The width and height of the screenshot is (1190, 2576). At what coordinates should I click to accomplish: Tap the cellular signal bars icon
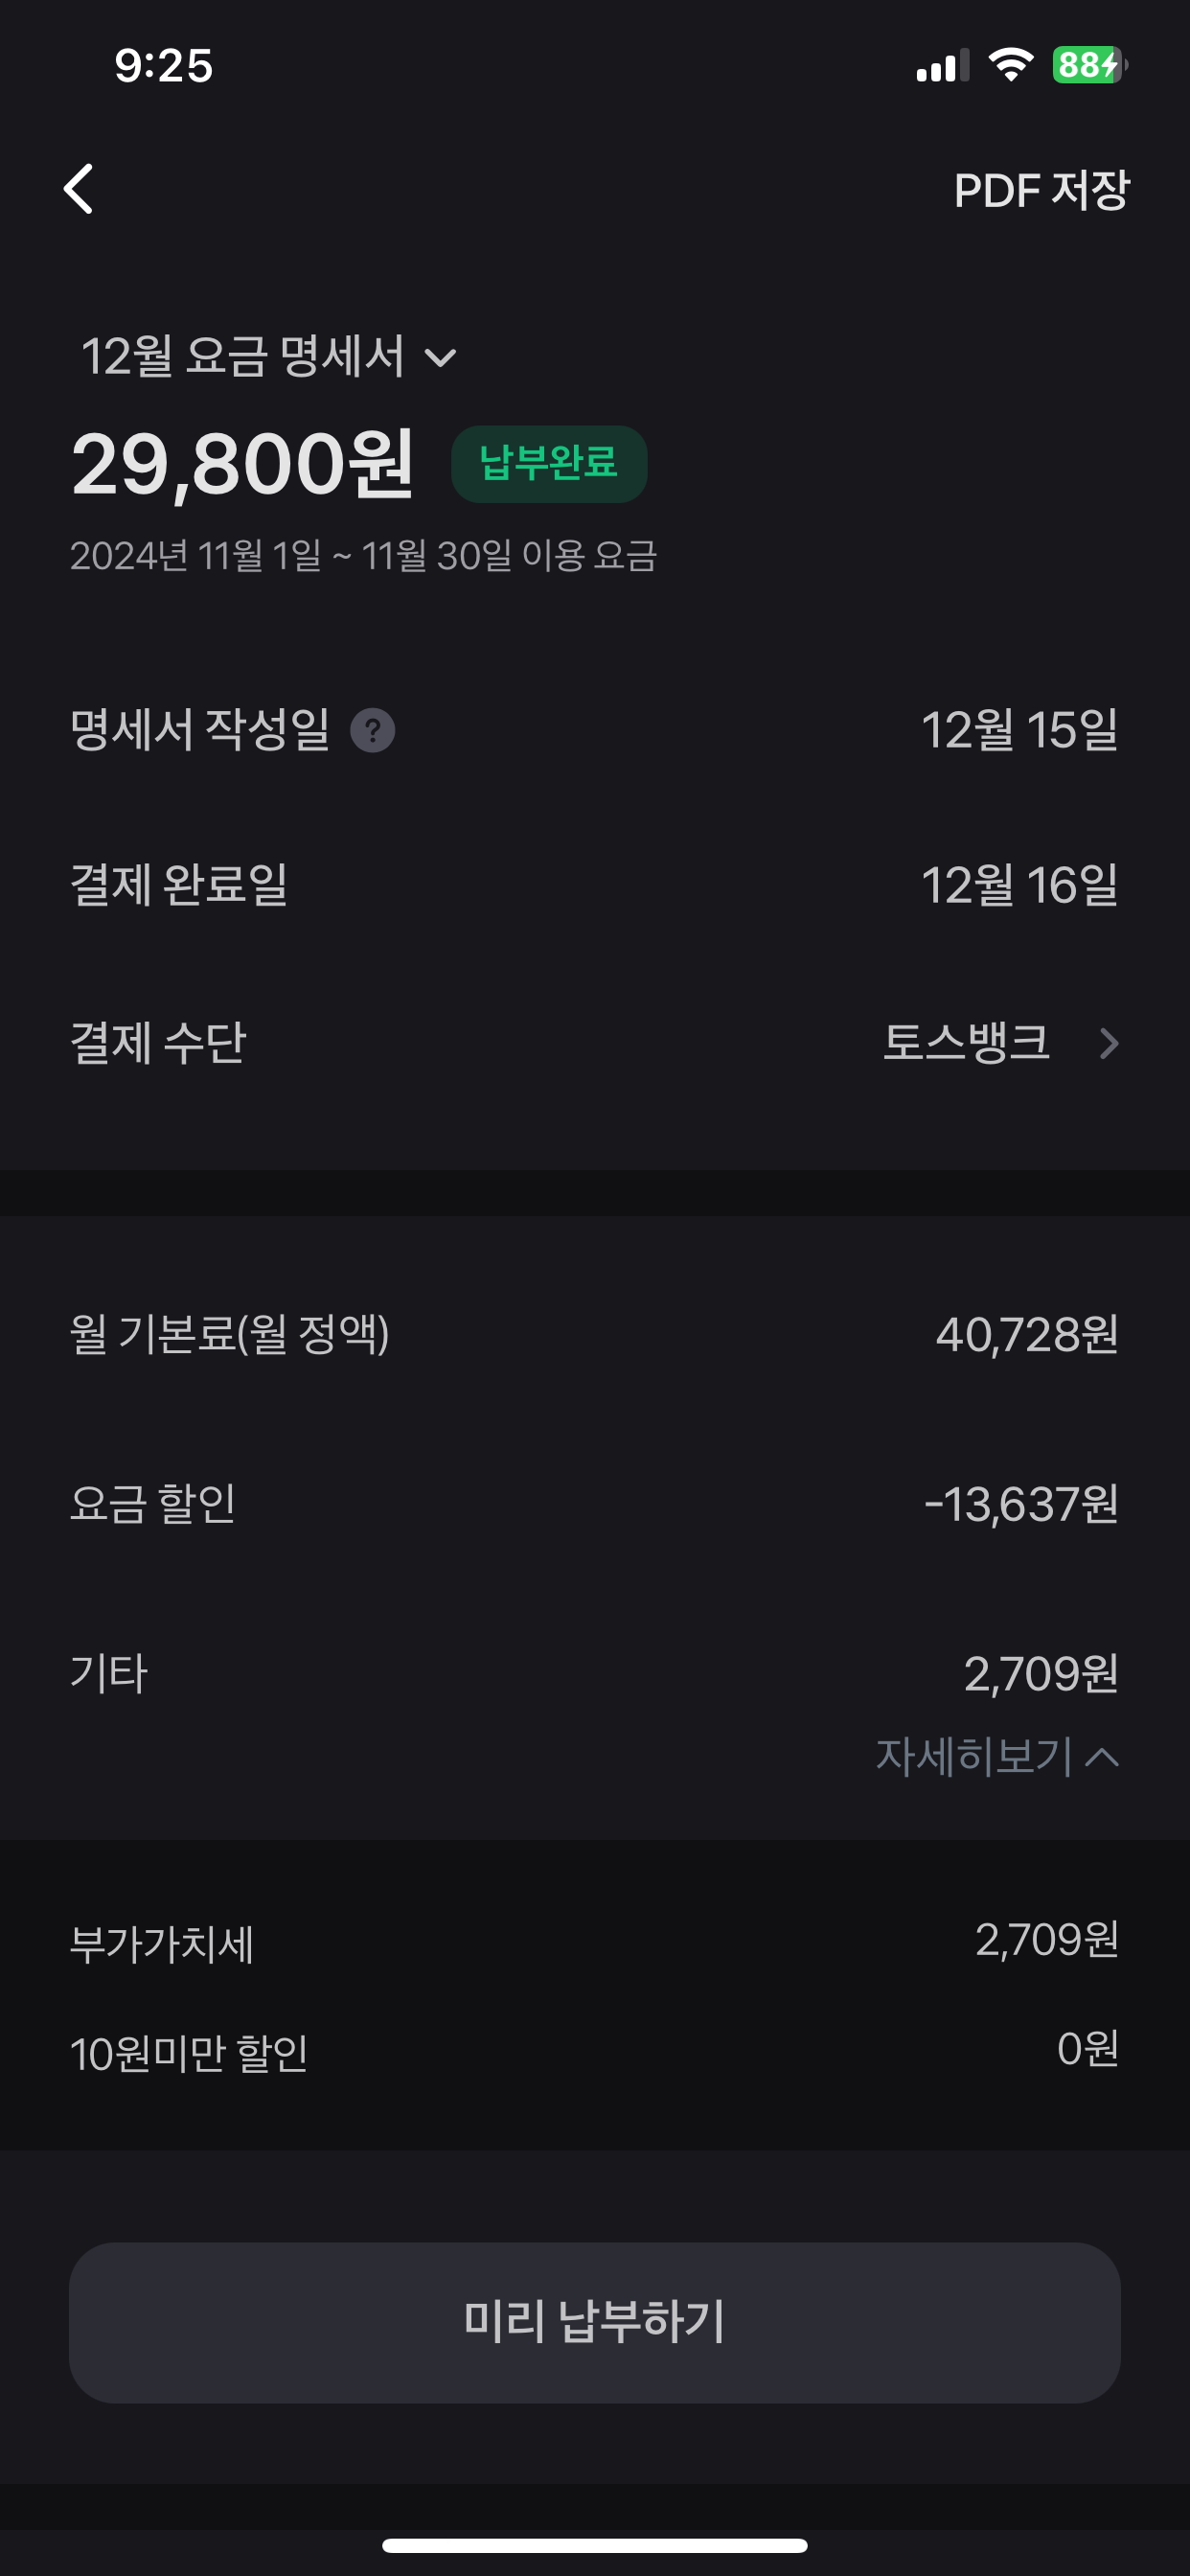[x=942, y=67]
